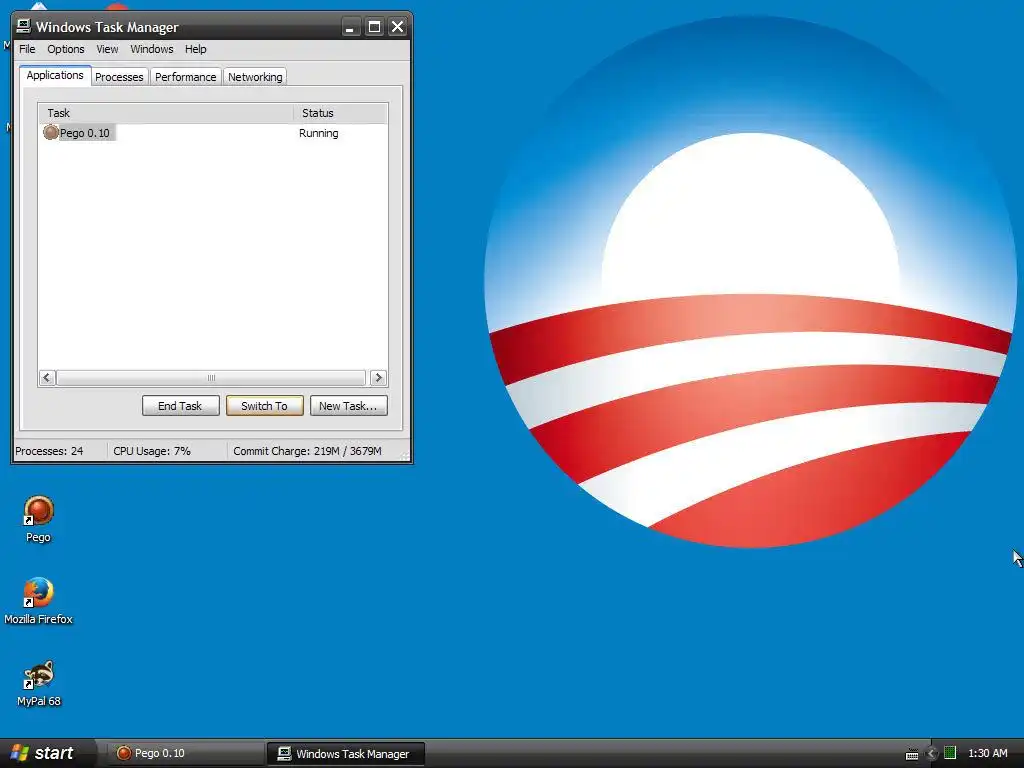Click the keyboard icon in system tray
Screen dimensions: 1024x768
(x=912, y=754)
